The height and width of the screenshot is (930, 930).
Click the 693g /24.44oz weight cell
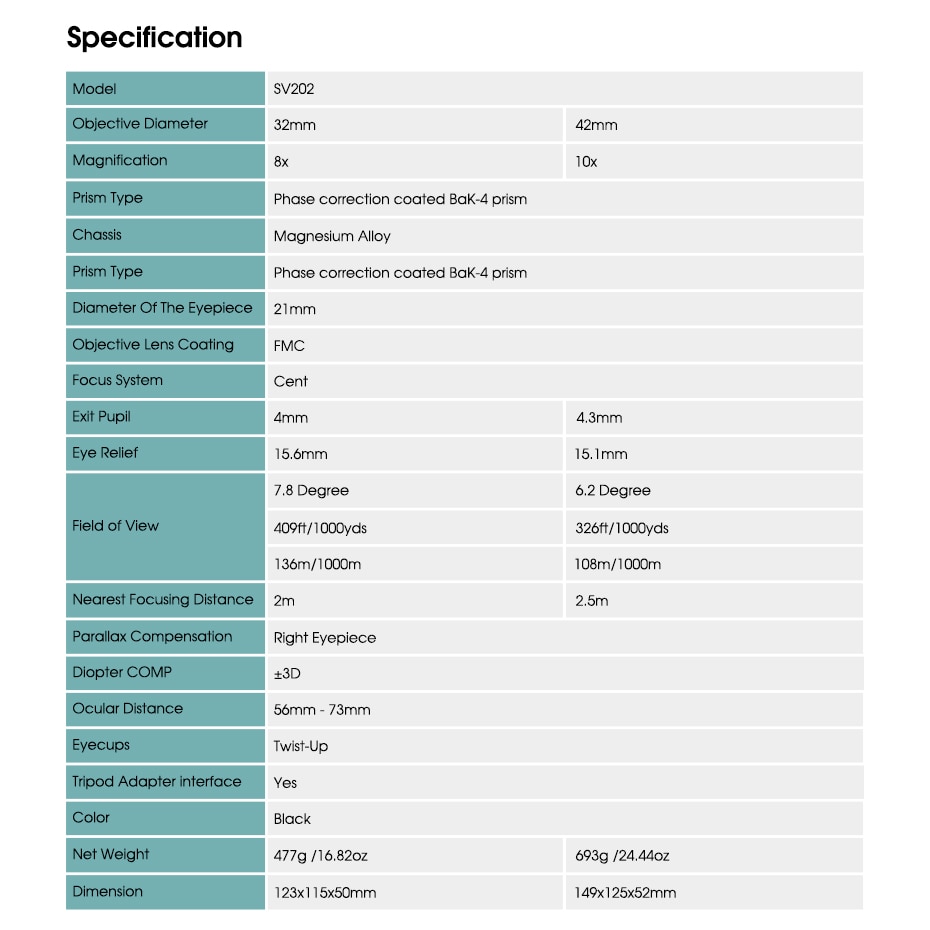click(715, 855)
